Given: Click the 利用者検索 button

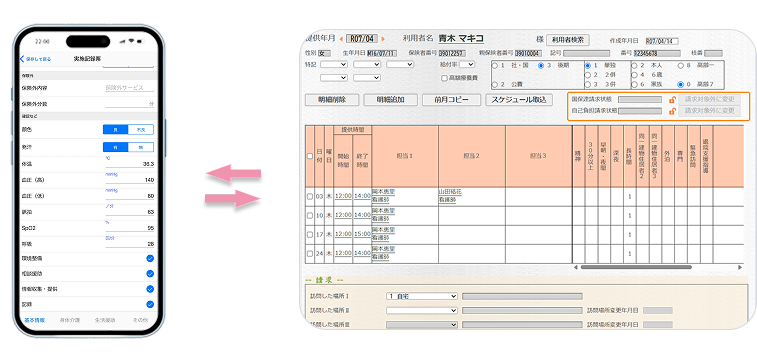Looking at the screenshot, I should (568, 40).
